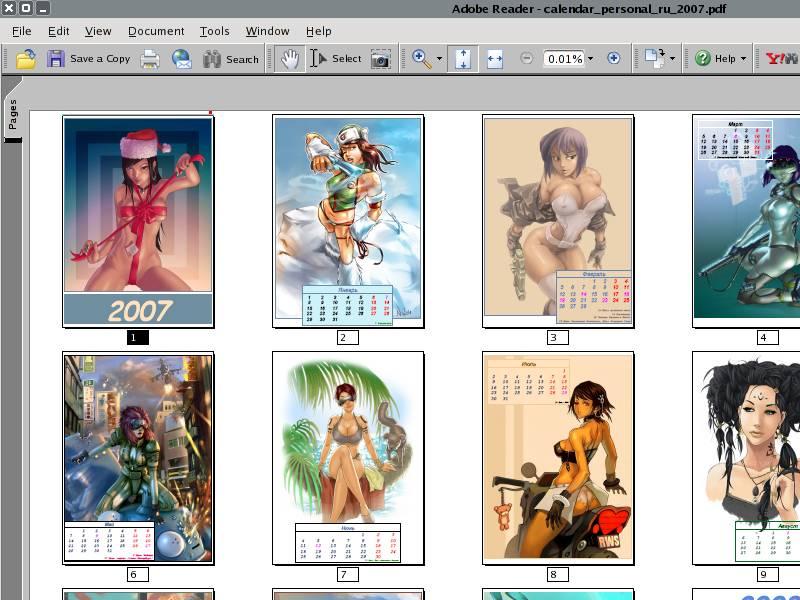This screenshot has height=600, width=800.
Task: Click the page number label 9
Action: pos(768,574)
